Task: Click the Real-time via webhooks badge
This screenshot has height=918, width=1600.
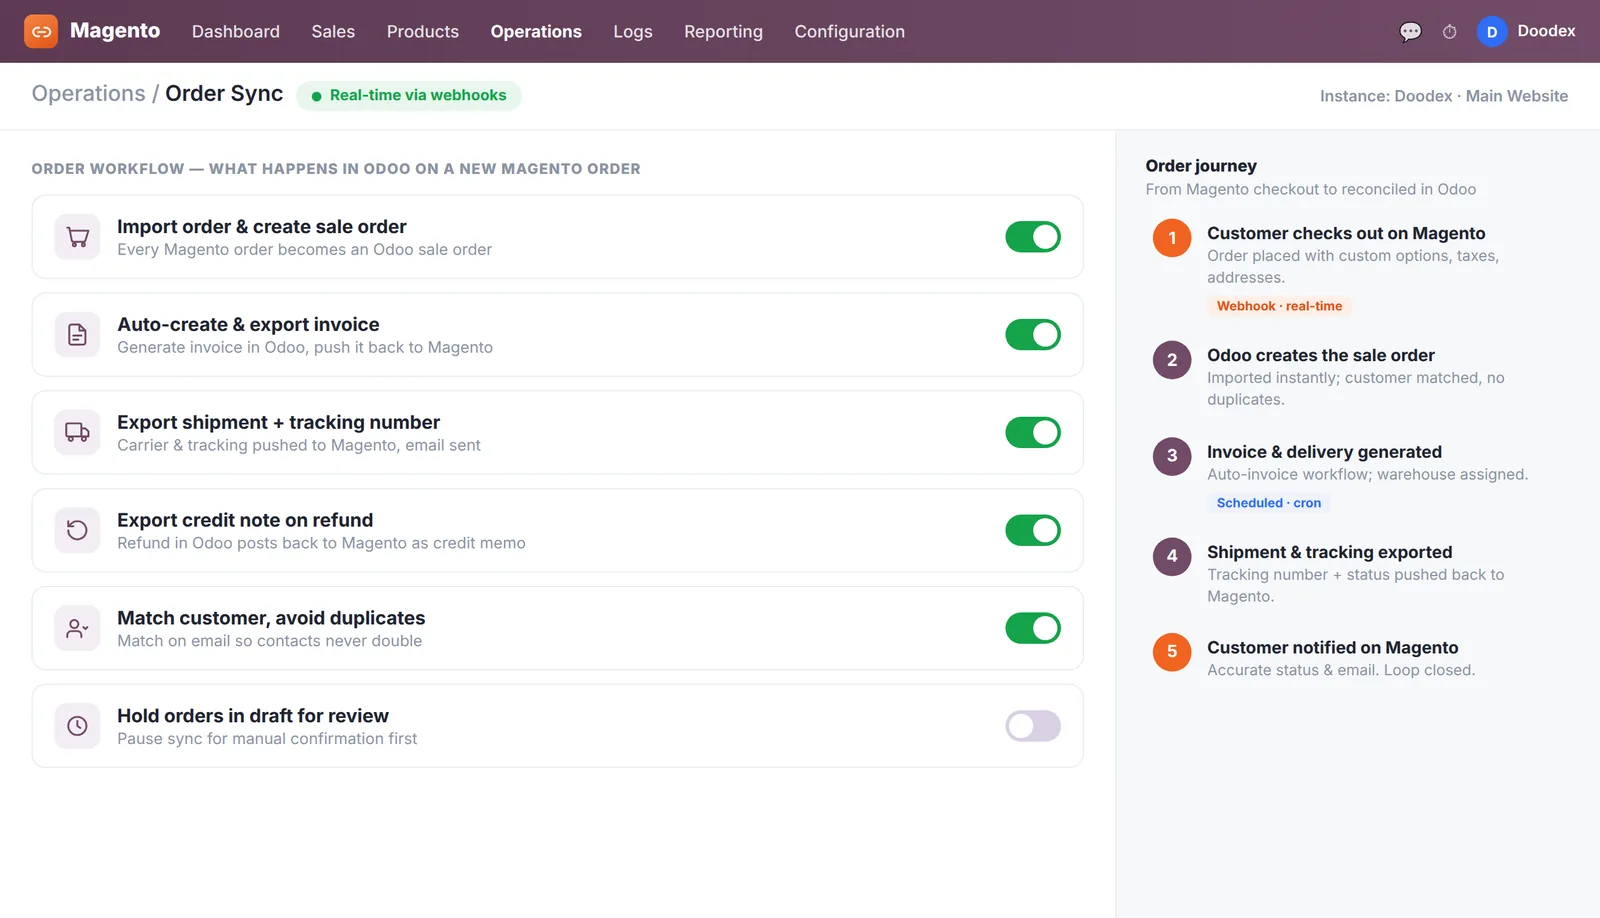Action: click(x=409, y=96)
